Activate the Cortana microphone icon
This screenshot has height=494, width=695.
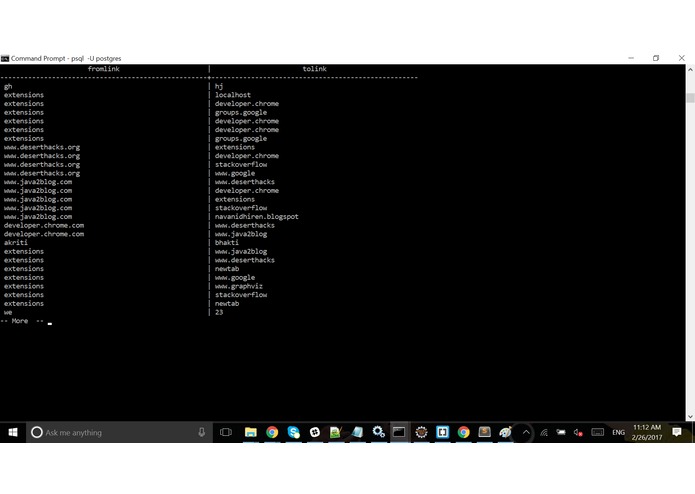point(202,432)
